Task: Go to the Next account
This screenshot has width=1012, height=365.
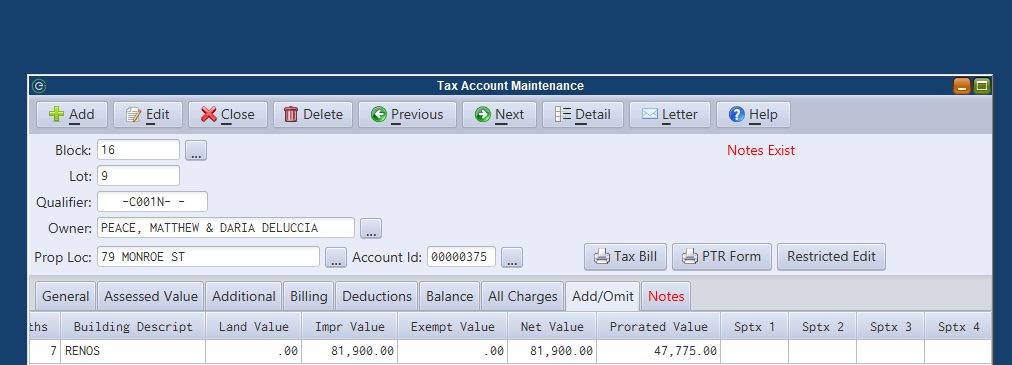Action: 500,115
